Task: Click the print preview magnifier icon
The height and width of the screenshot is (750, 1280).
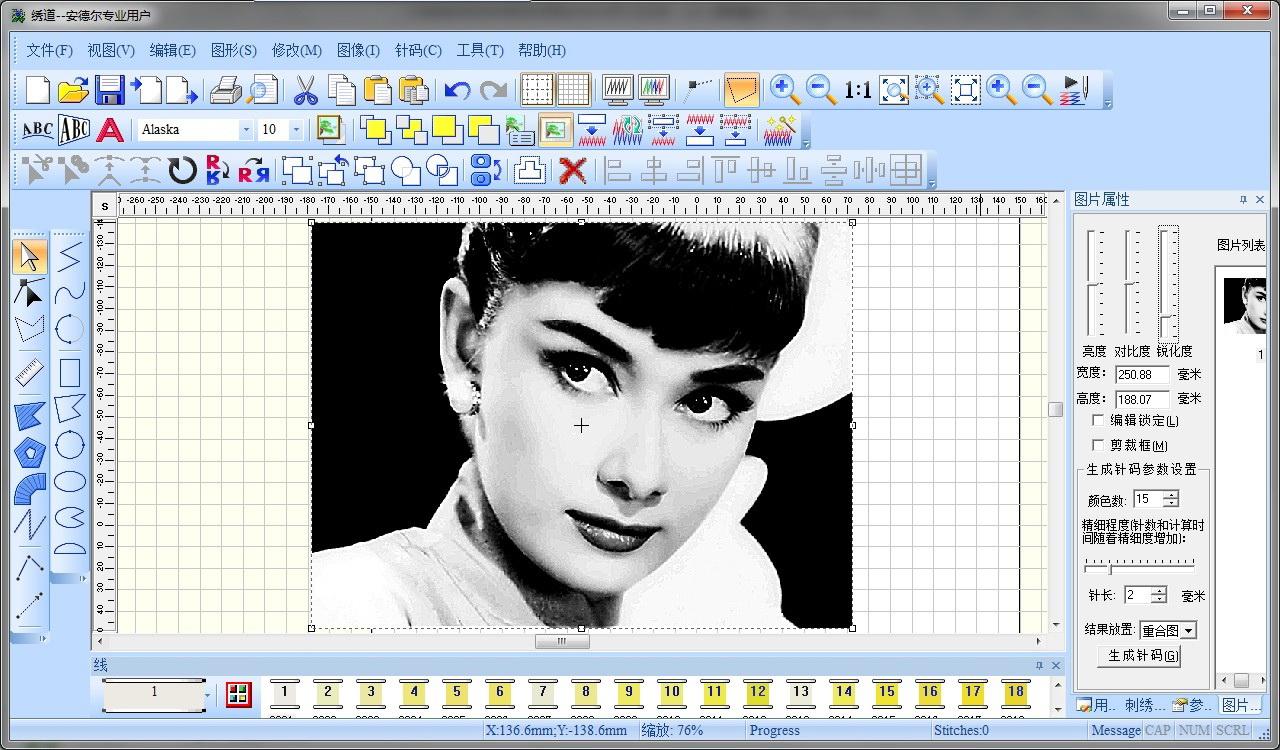Action: pos(262,90)
